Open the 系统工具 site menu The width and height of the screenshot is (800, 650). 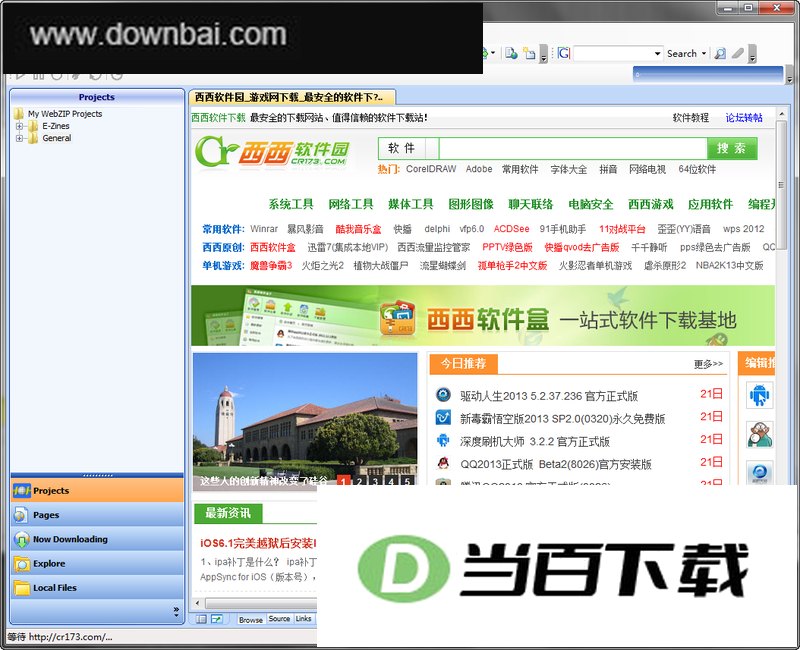tap(291, 205)
